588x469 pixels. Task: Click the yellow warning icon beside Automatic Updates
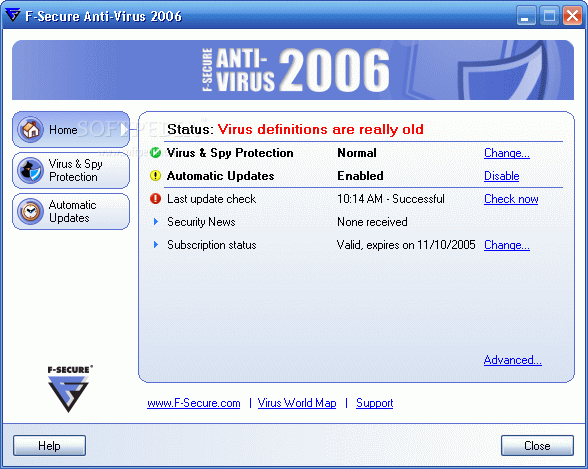tap(155, 175)
